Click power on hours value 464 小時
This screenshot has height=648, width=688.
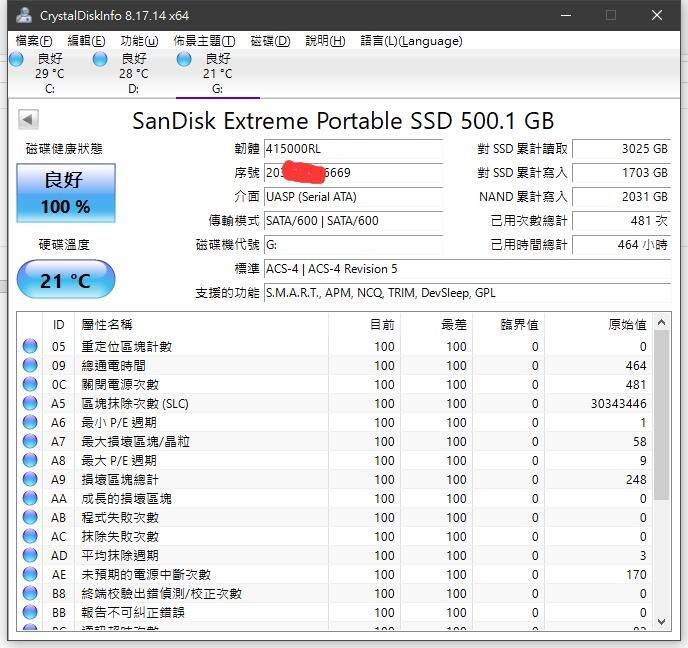click(622, 244)
